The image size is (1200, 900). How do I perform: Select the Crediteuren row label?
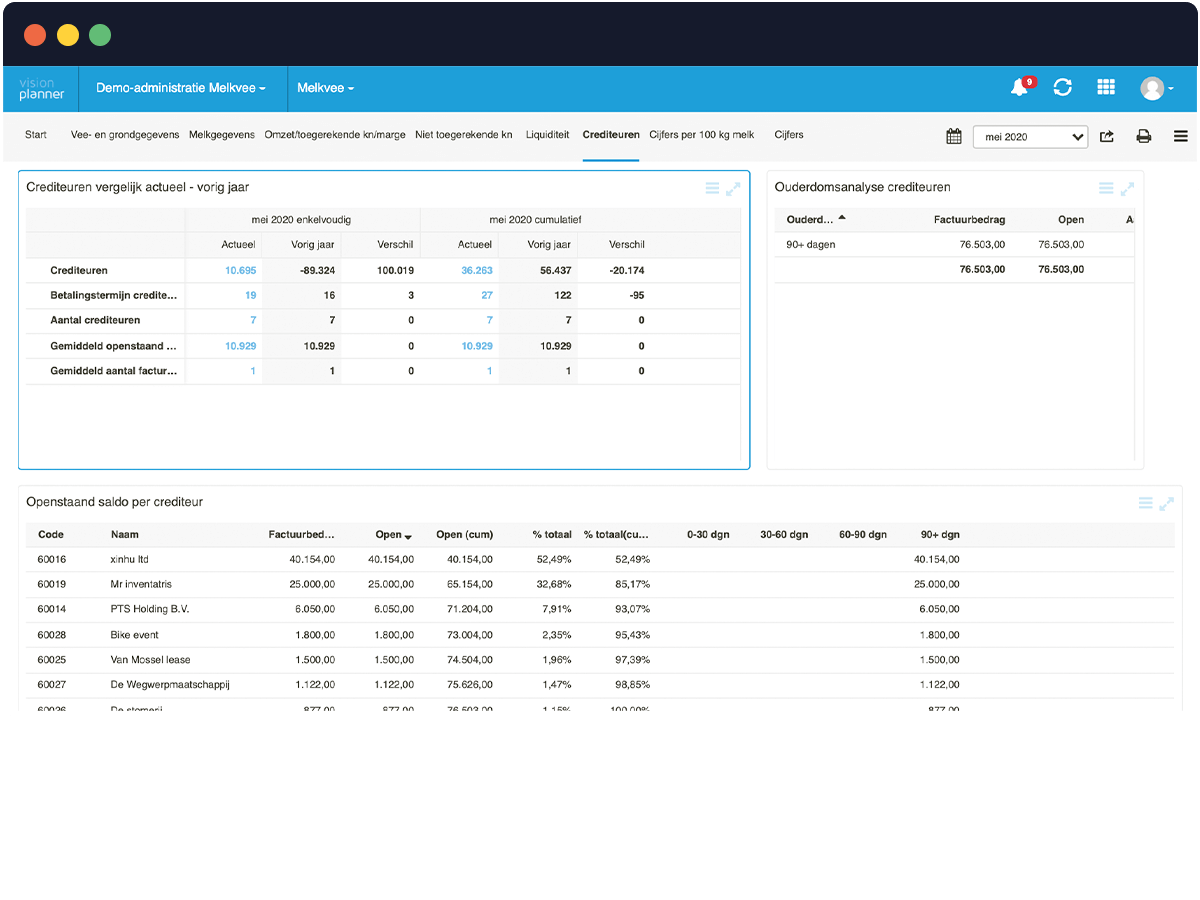coord(79,270)
